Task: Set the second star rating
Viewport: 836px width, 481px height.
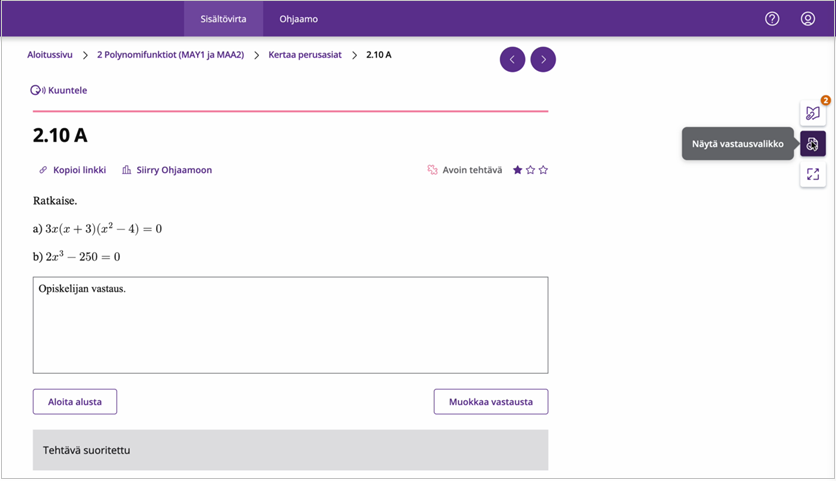Action: click(530, 170)
